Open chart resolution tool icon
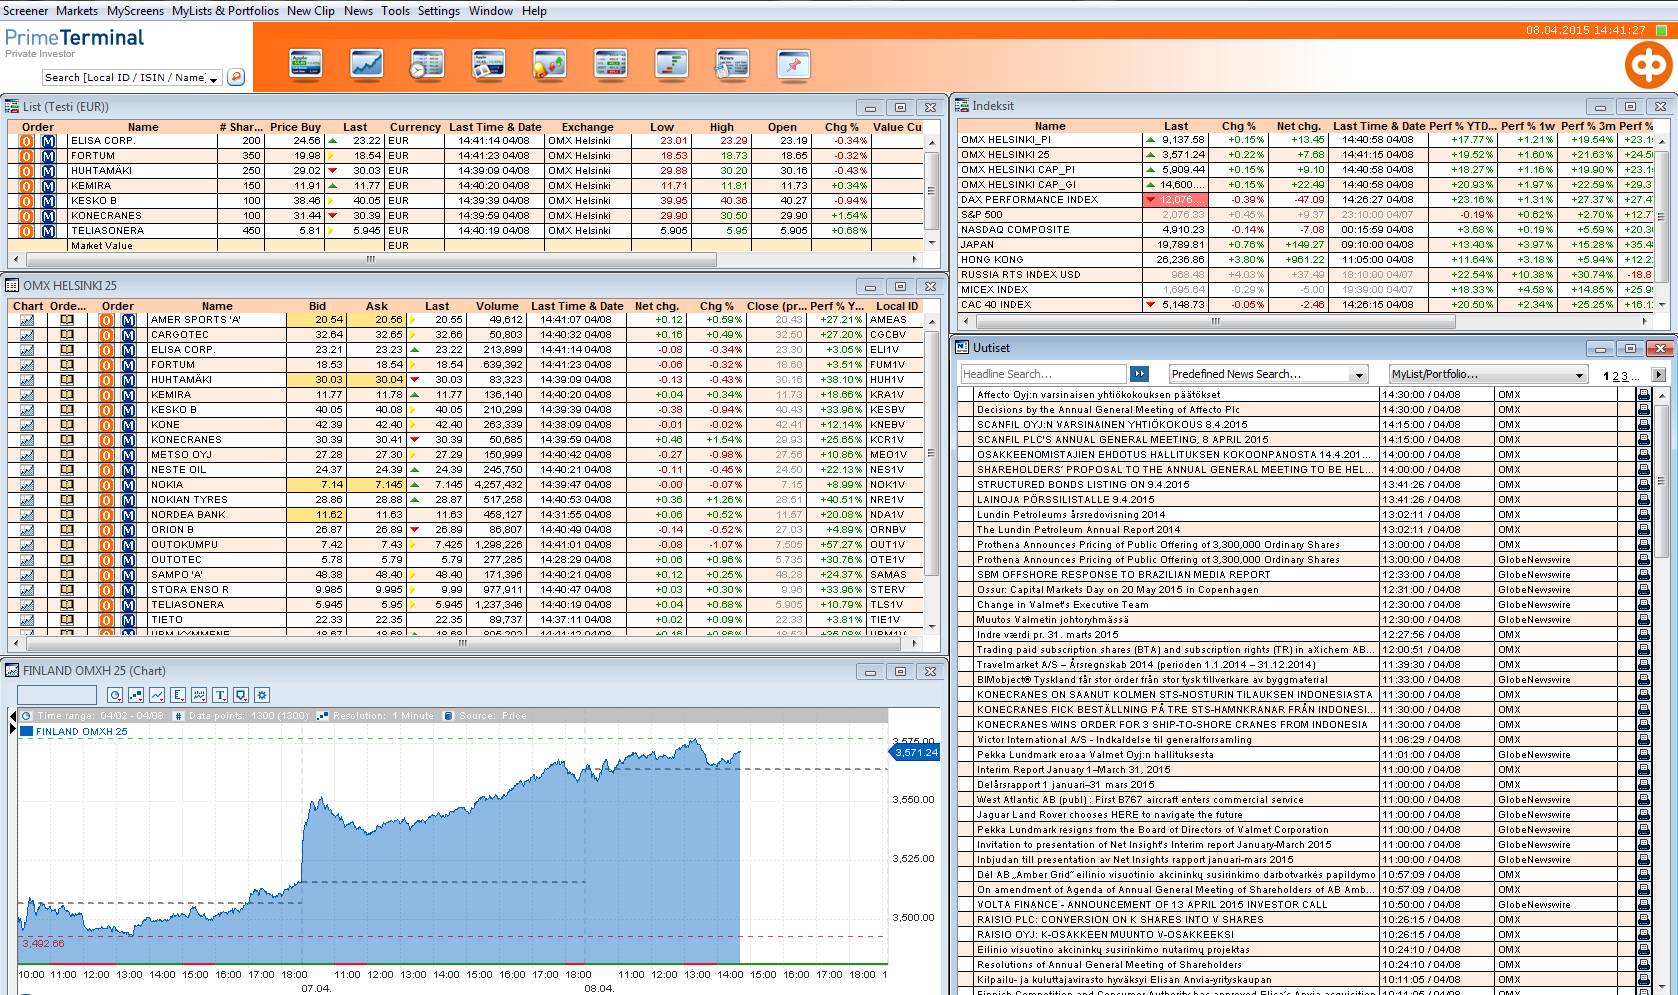Screen dimensions: 1678x995 (136, 695)
